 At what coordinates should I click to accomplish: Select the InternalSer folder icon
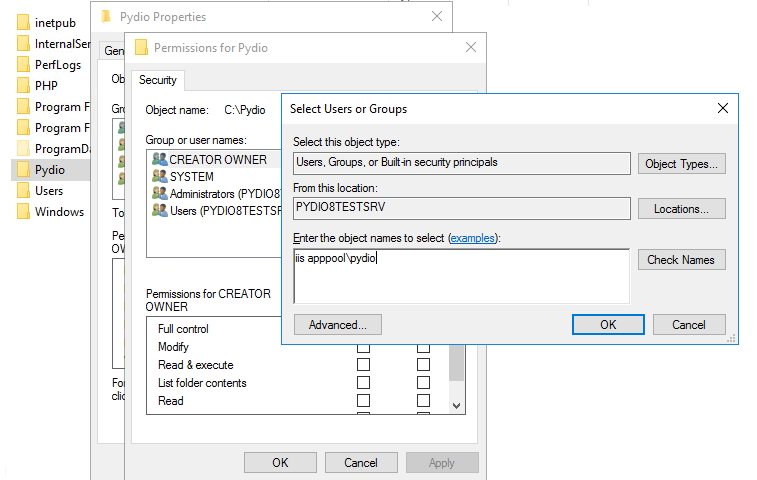click(23, 44)
